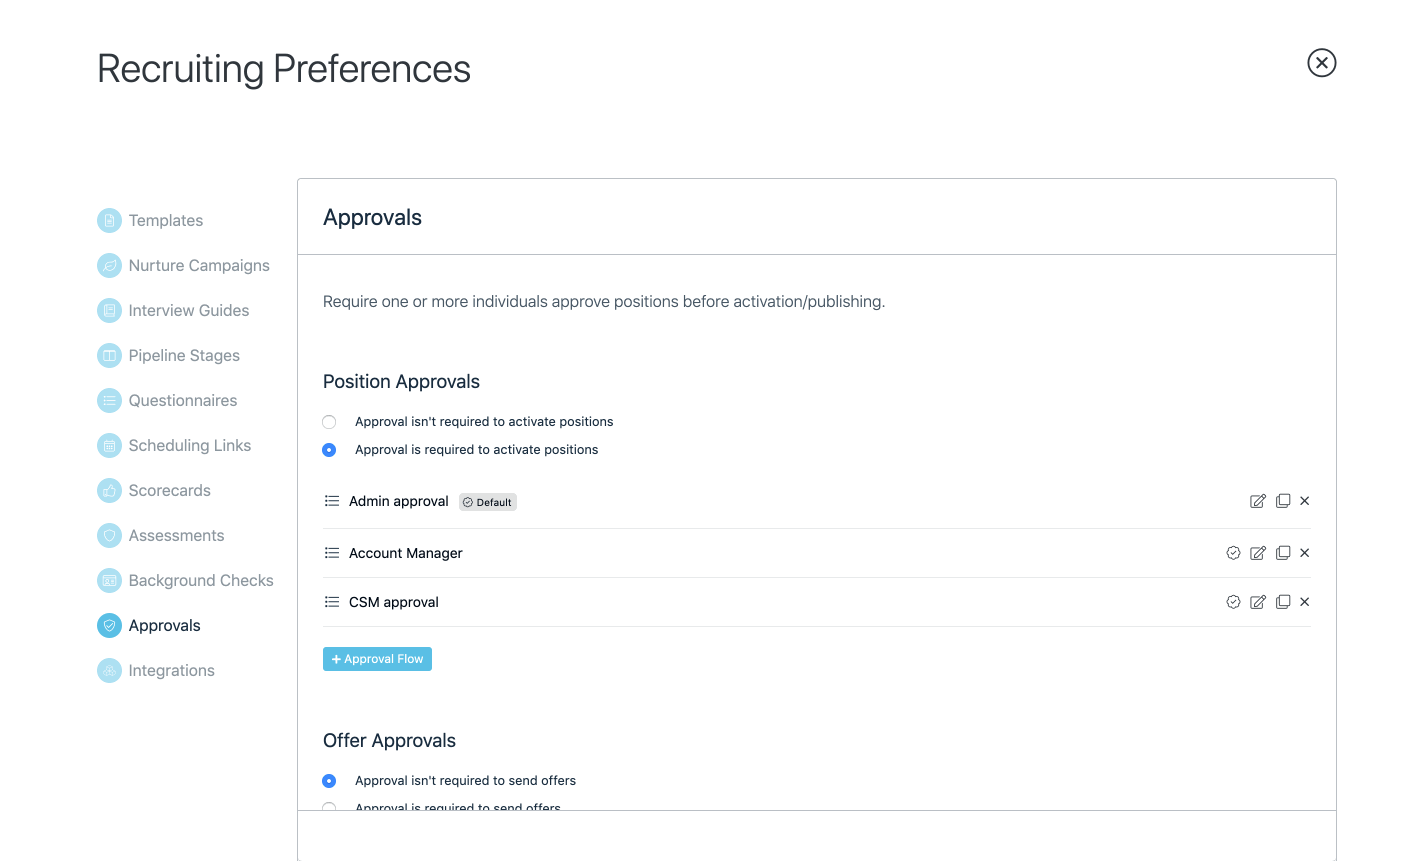Select 'Approval isn't required to activate positions'

click(329, 422)
